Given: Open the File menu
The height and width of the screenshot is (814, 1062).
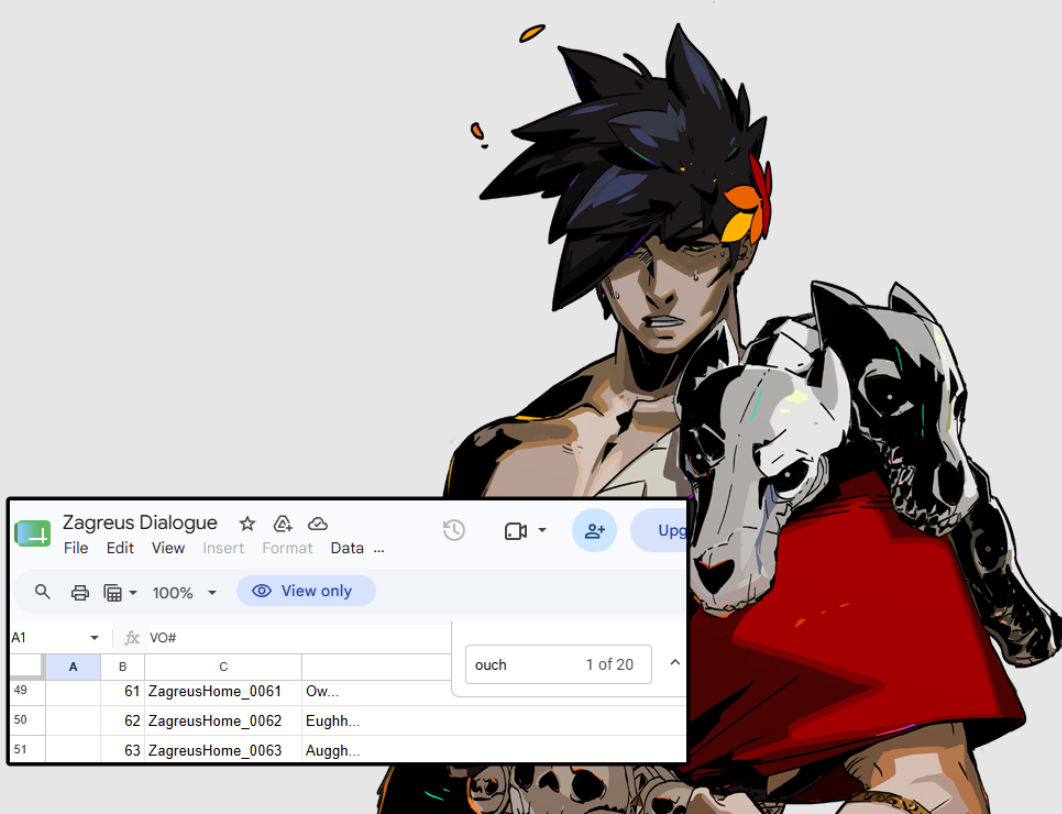Looking at the screenshot, I should [76, 548].
